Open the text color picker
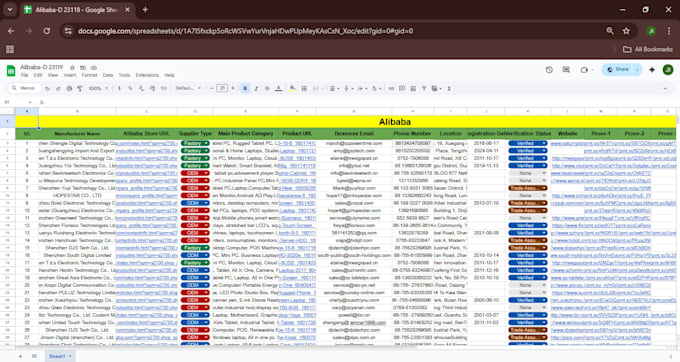Image resolution: width=680 pixels, height=362 pixels. pyautogui.click(x=278, y=88)
